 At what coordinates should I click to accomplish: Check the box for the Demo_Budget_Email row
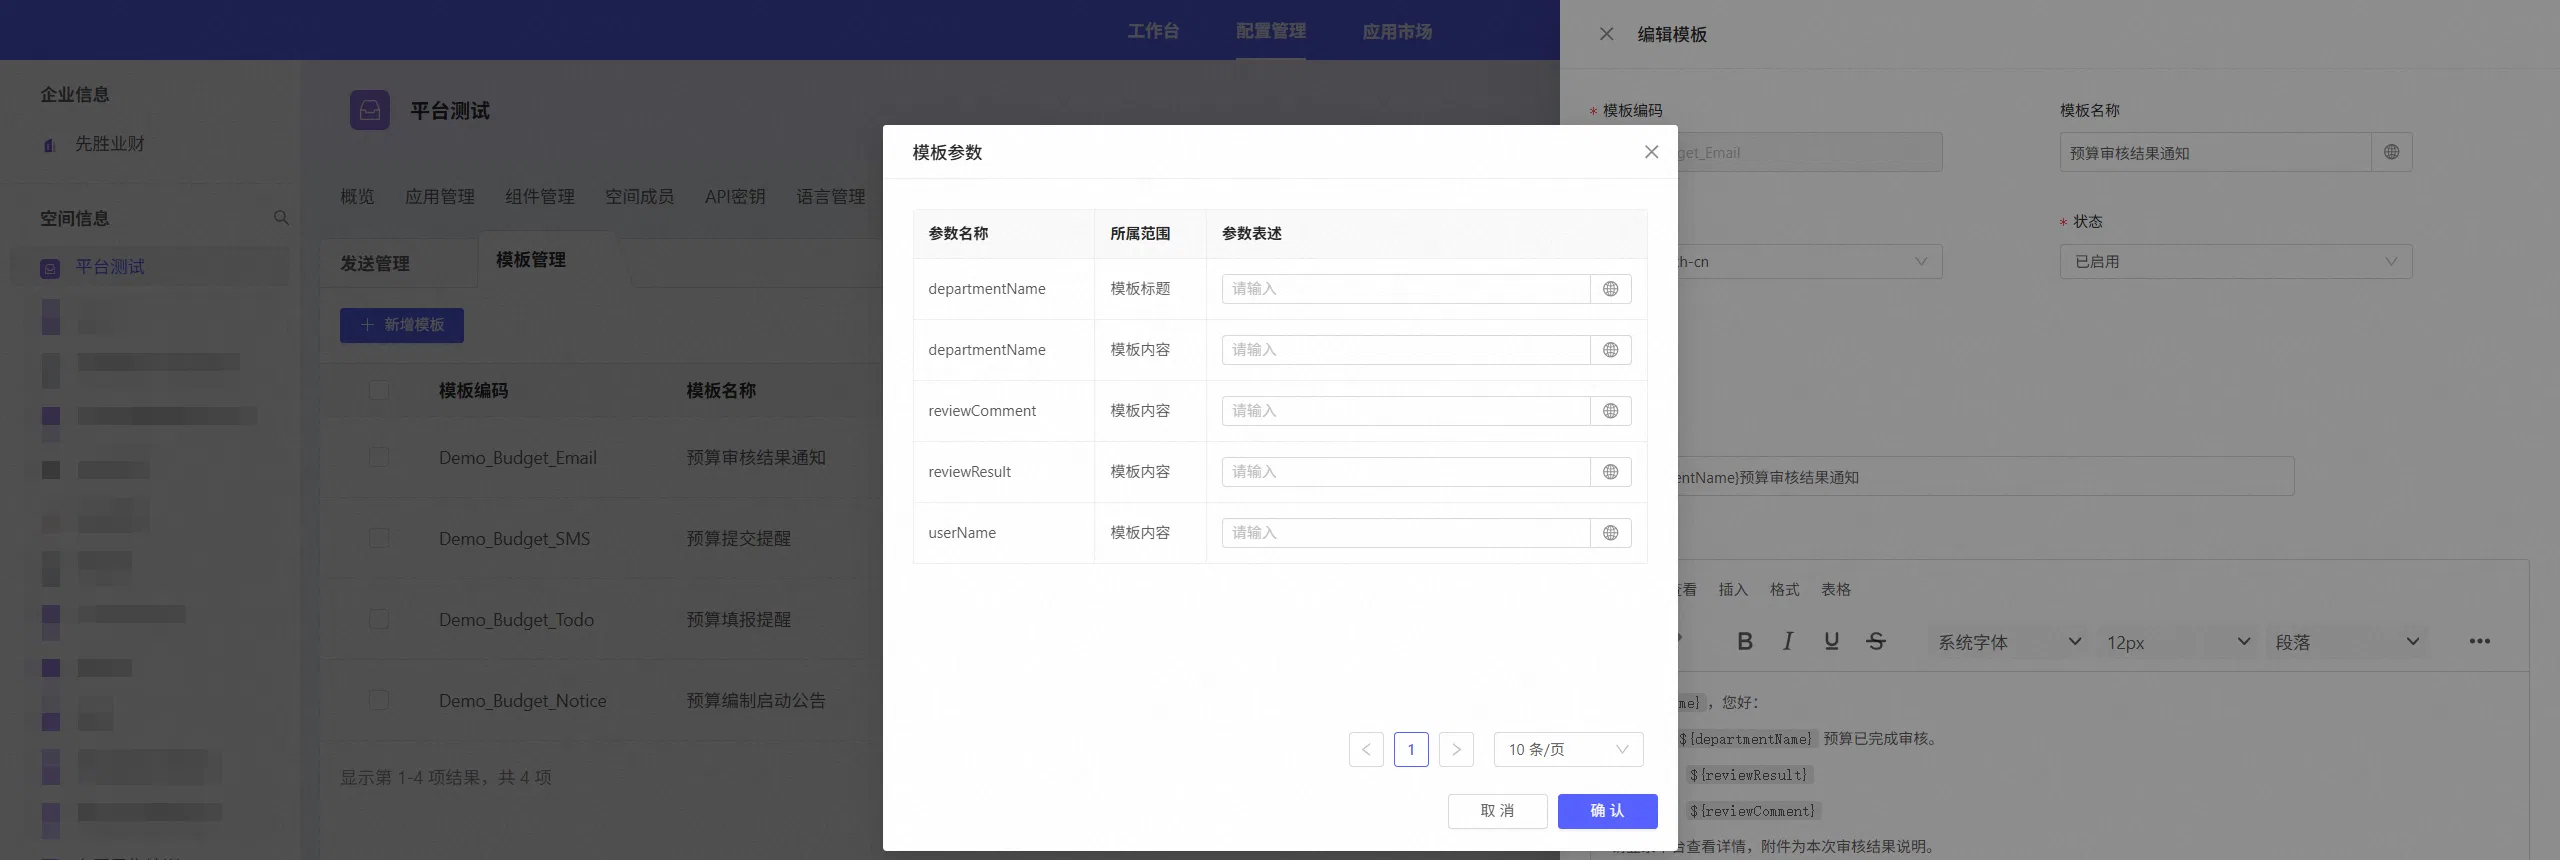(x=379, y=457)
